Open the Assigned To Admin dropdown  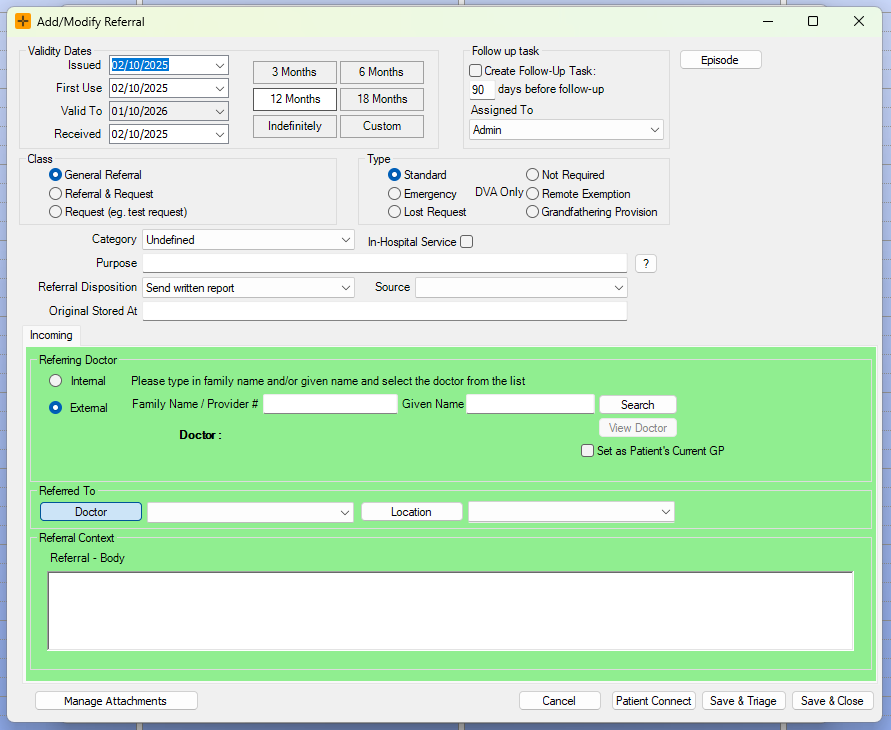[655, 130]
